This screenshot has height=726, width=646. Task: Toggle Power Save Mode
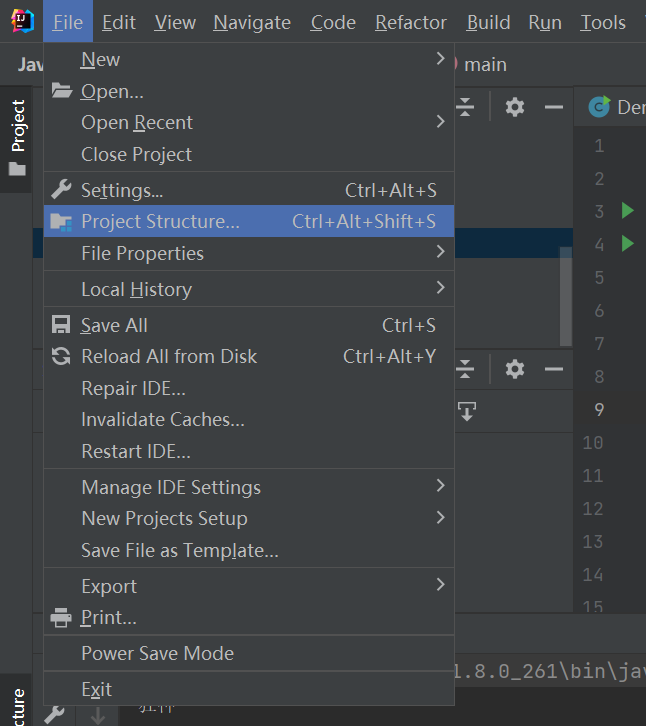coord(157,653)
